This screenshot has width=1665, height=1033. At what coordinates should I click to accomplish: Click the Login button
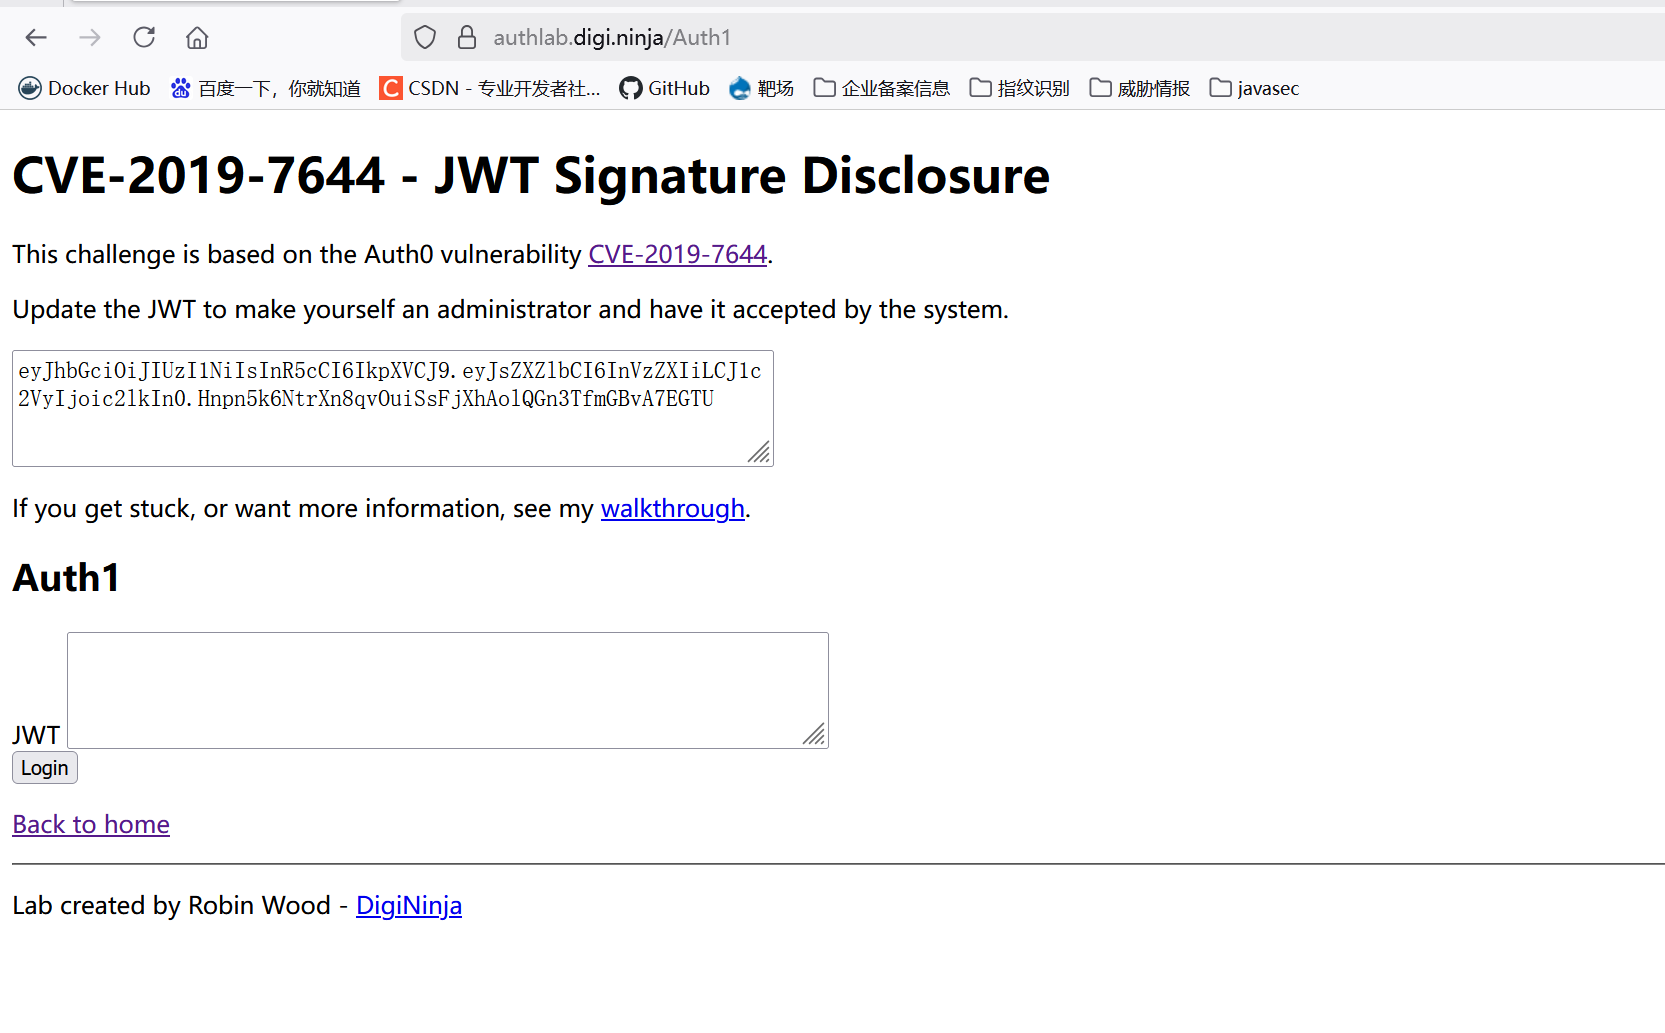coord(45,768)
